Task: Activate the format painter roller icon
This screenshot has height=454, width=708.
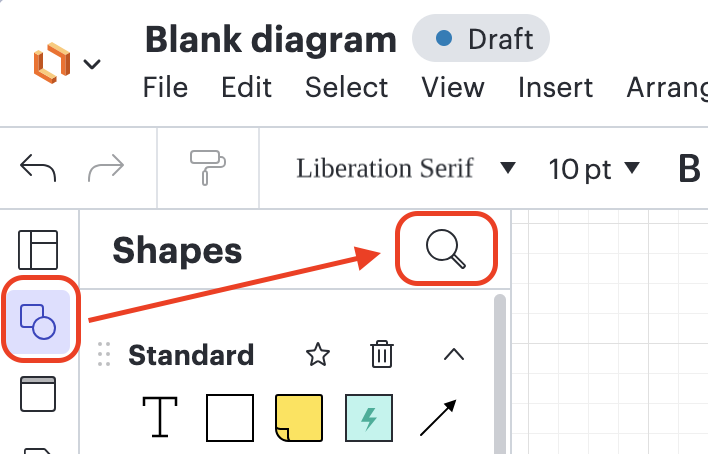Action: coord(208,168)
